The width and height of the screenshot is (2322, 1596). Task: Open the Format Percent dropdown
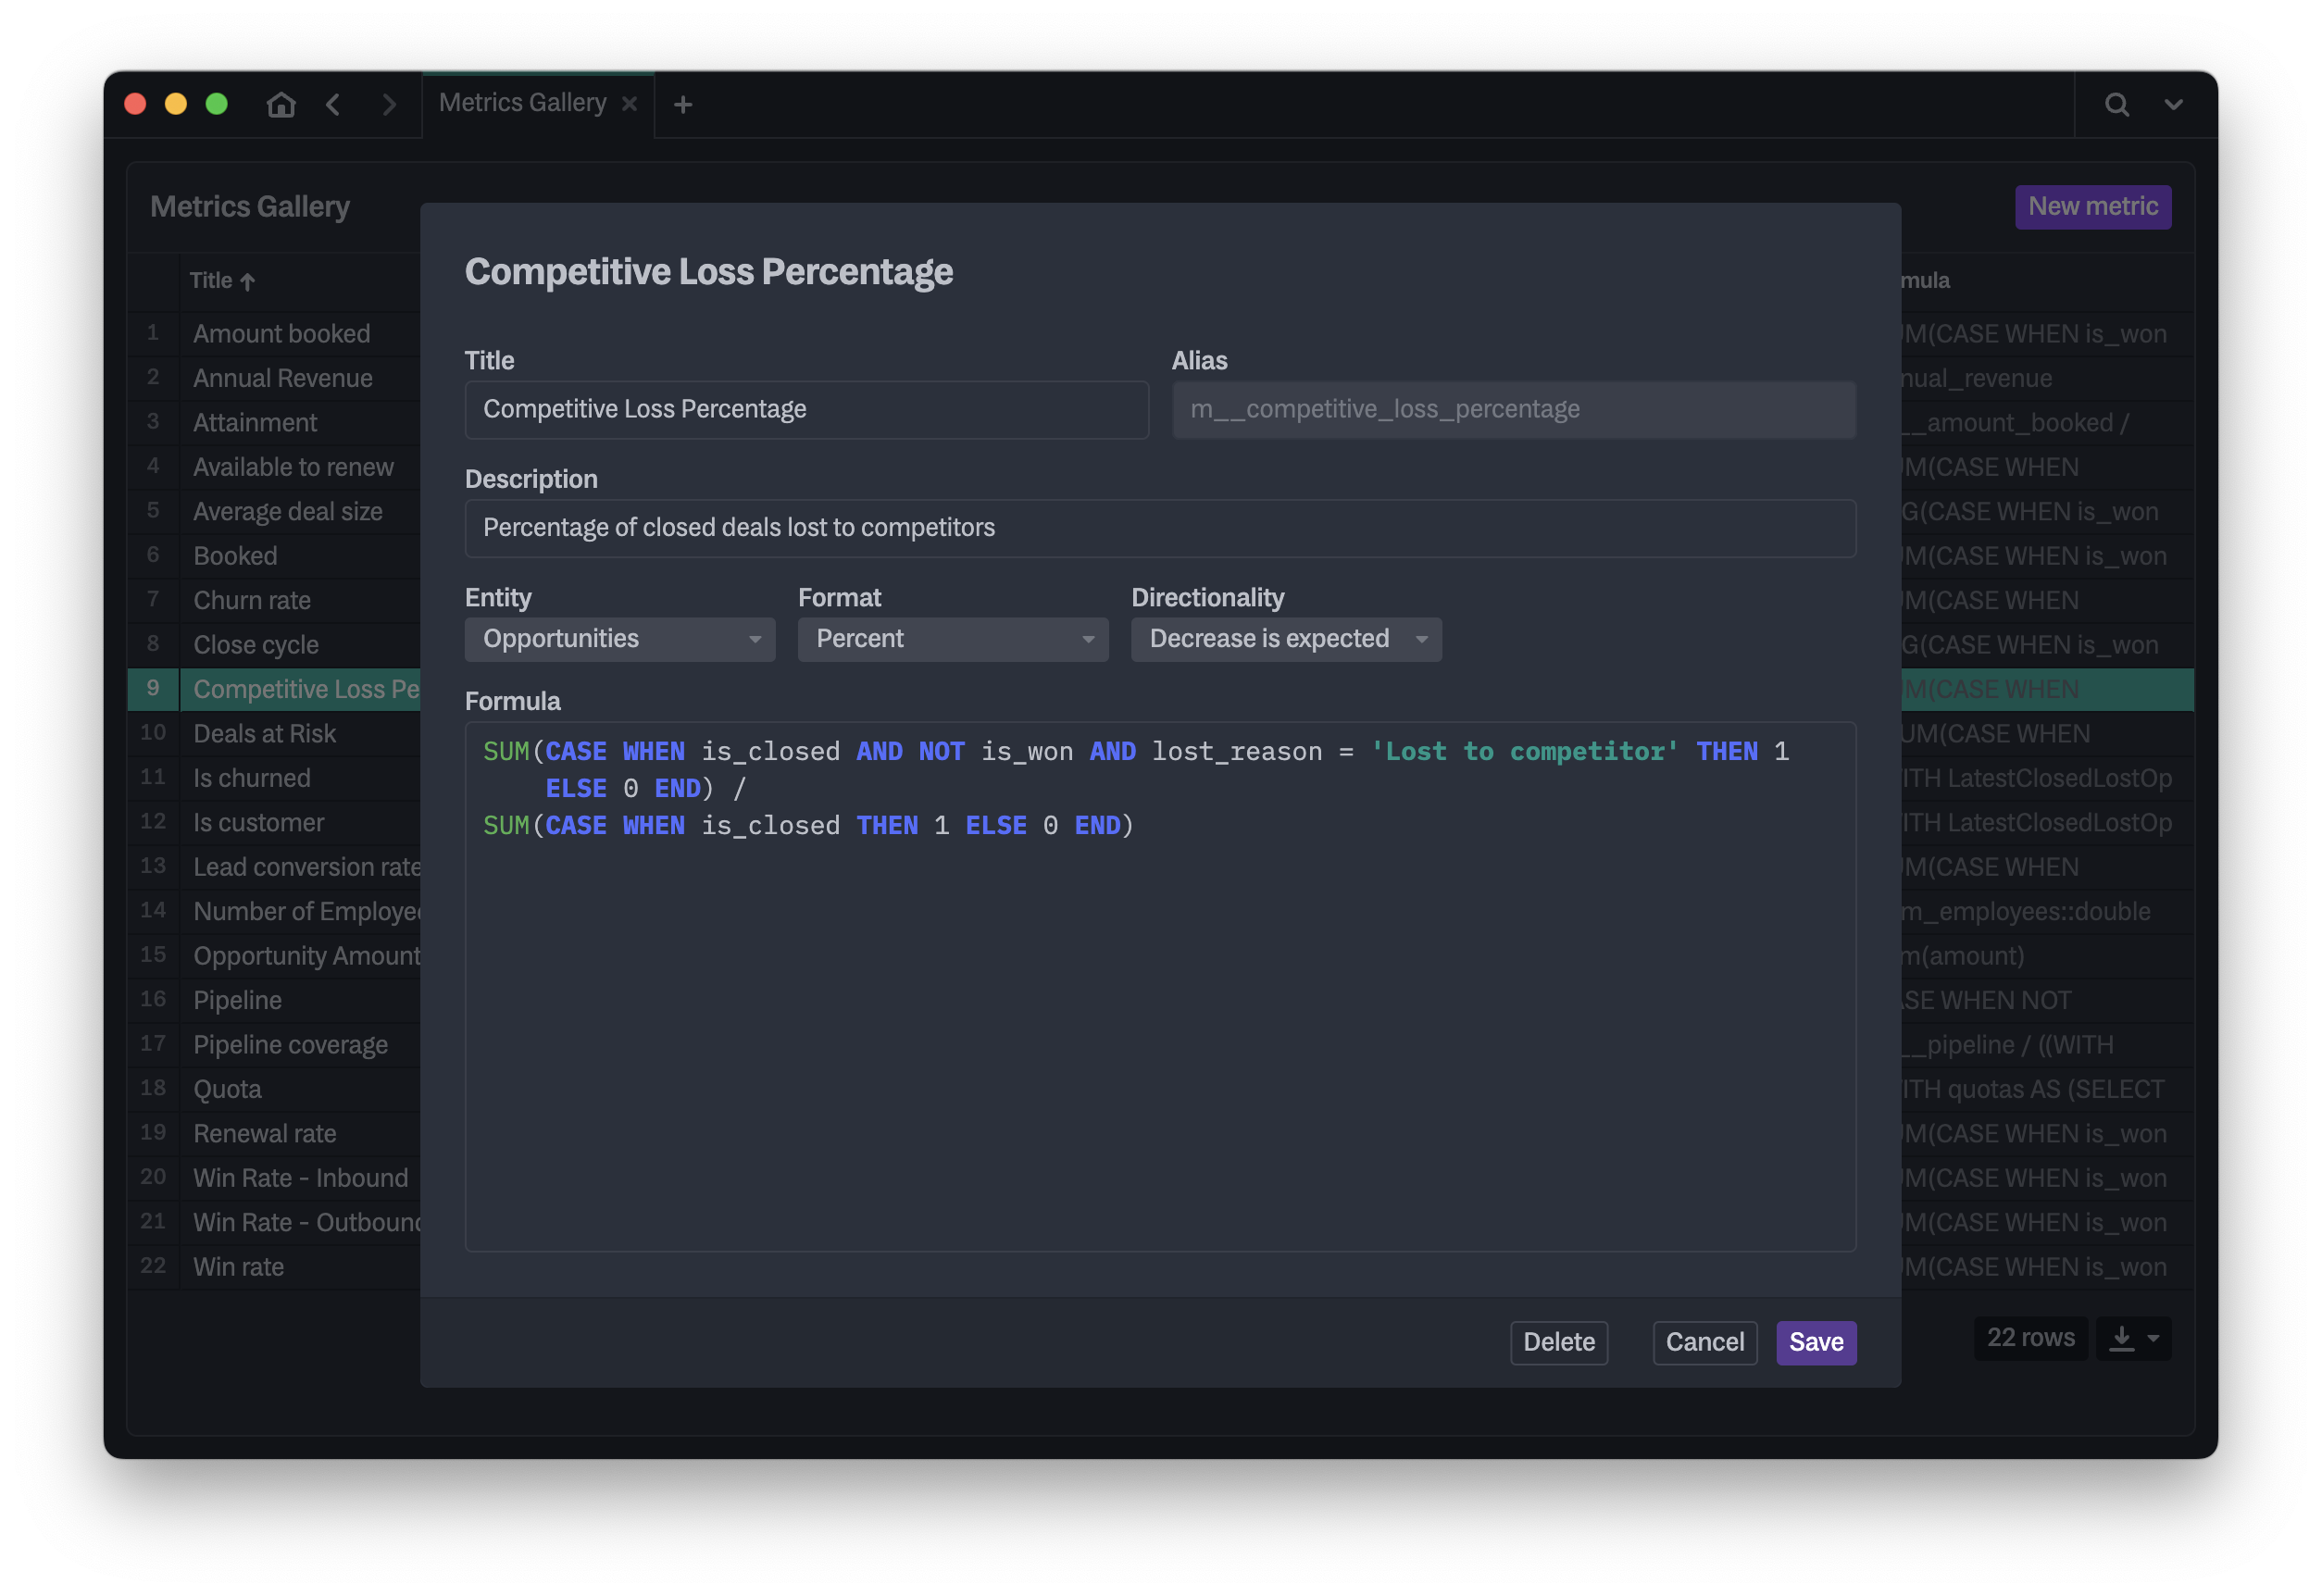tap(952, 639)
